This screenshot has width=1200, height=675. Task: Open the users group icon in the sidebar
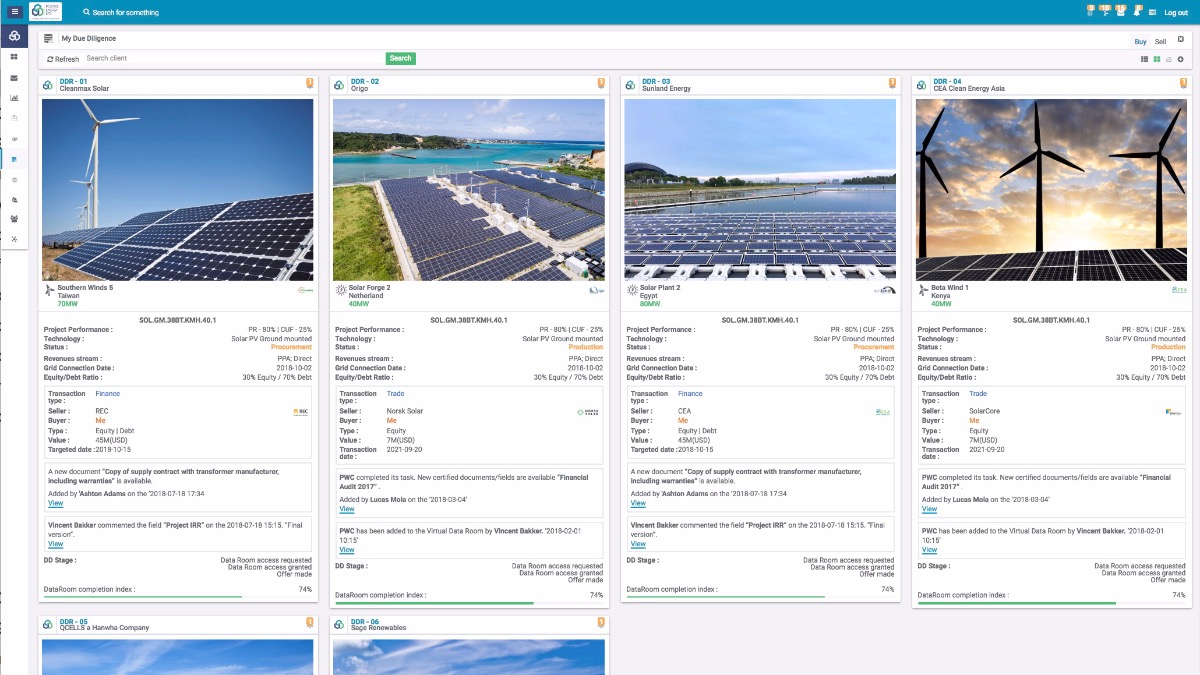[x=14, y=219]
